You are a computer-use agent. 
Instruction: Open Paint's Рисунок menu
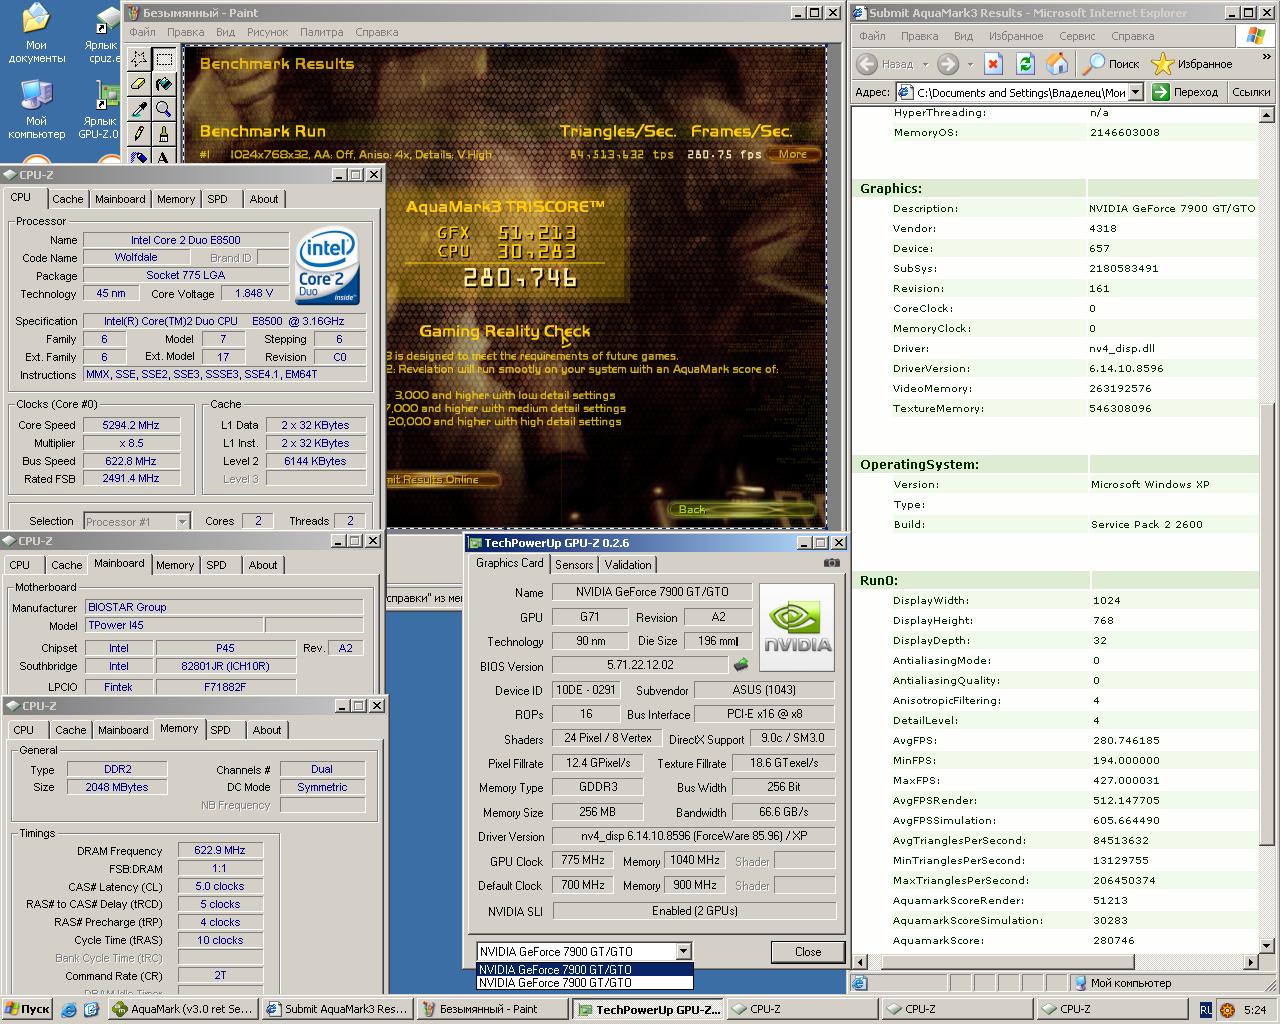[x=267, y=32]
